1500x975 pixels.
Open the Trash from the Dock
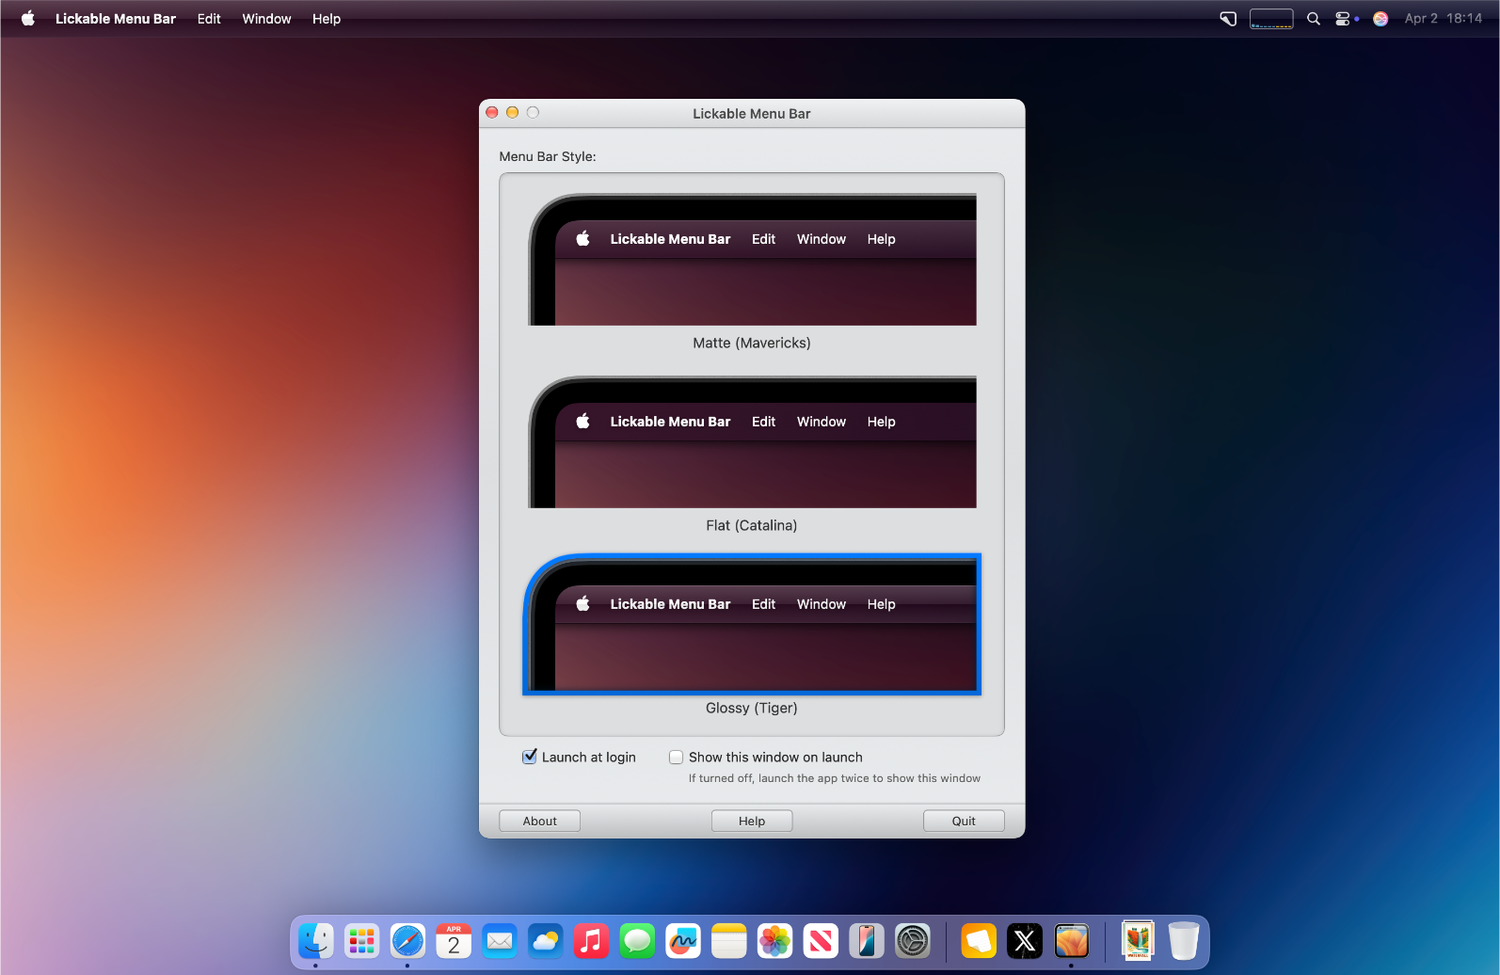[x=1184, y=941]
